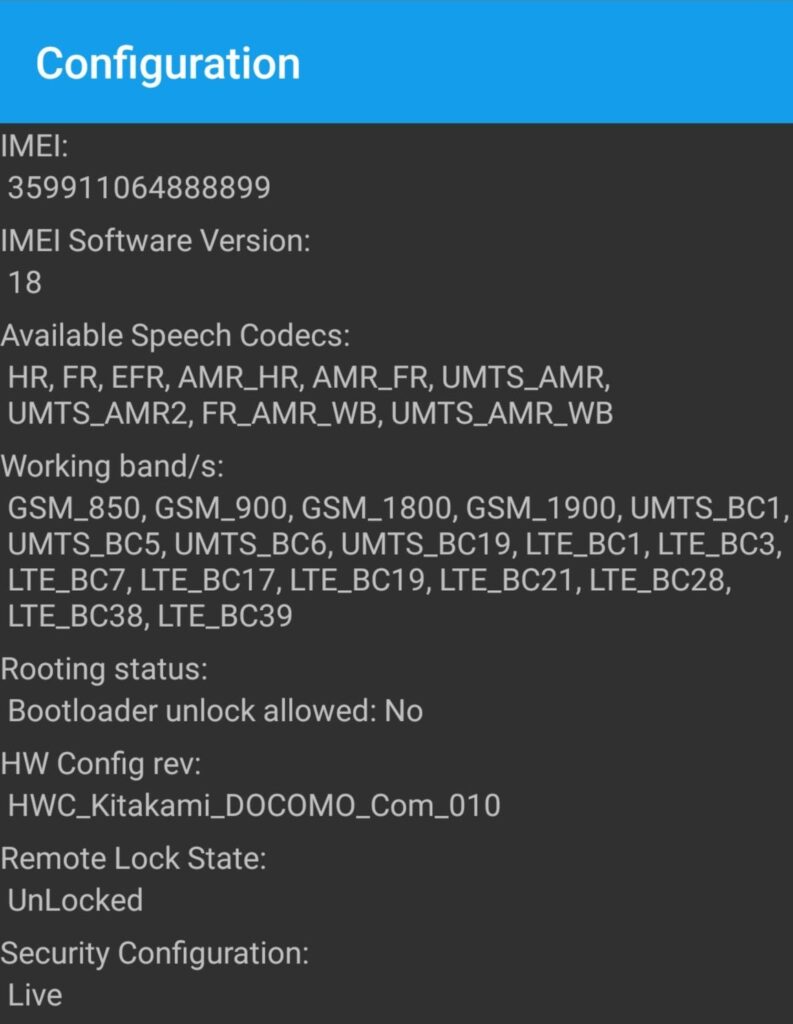The height and width of the screenshot is (1024, 793).
Task: Tap the GSM_850, GSM_900 bands line
Action: [398, 508]
